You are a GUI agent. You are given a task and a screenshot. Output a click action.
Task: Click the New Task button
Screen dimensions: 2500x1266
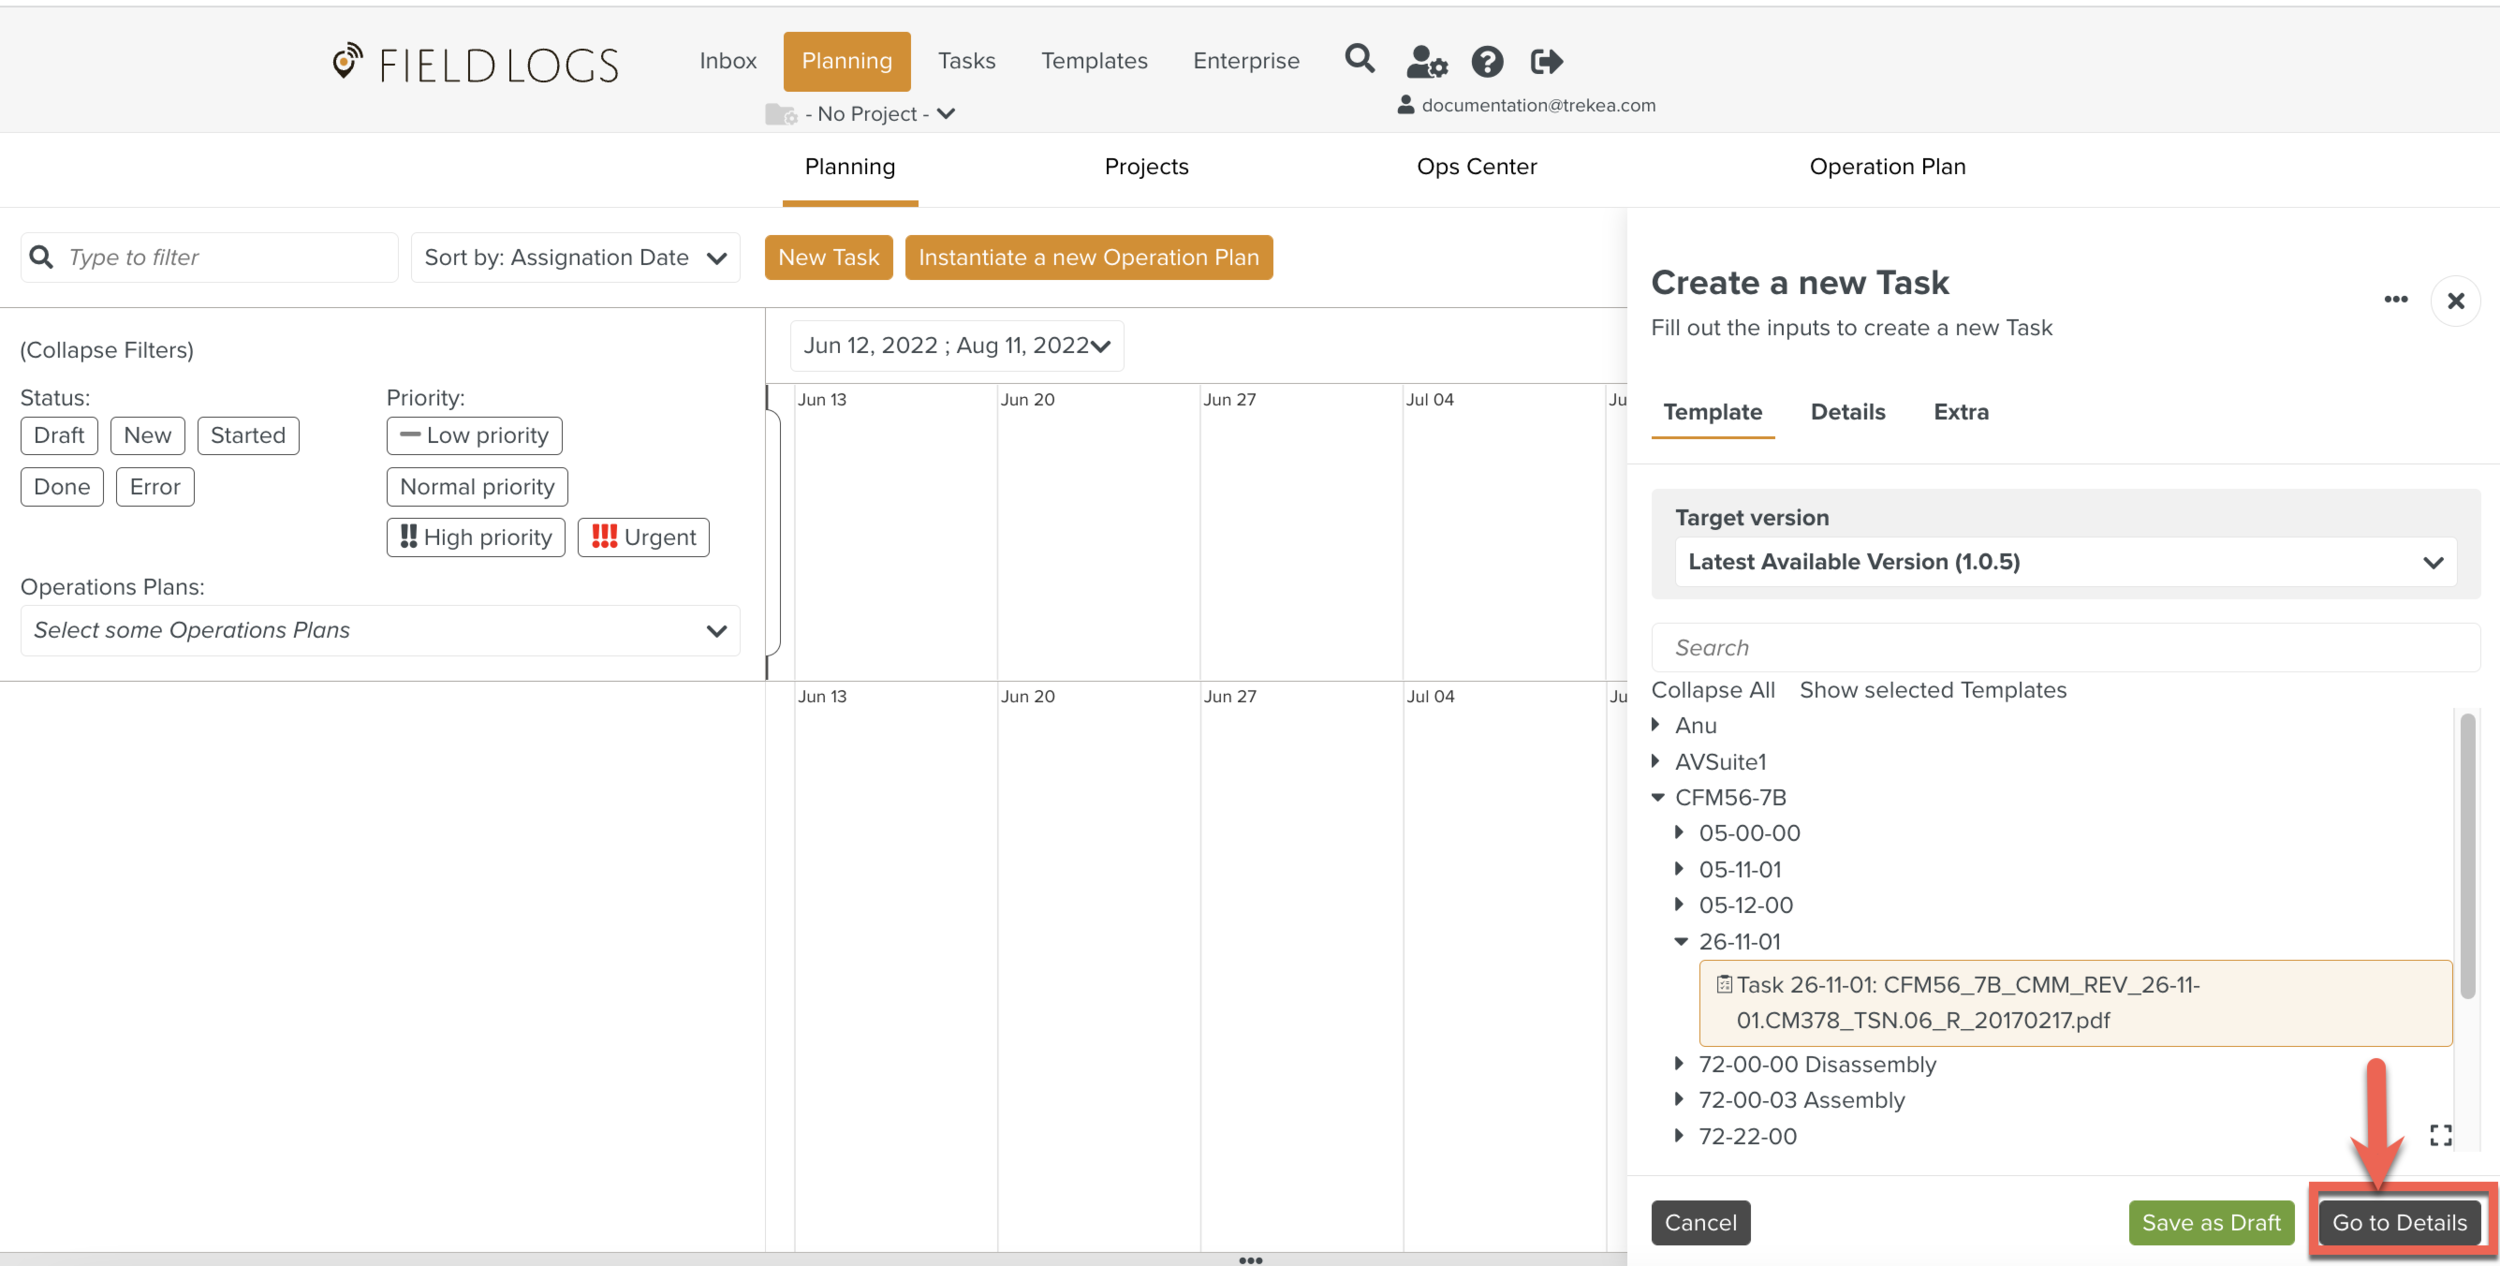pyautogui.click(x=828, y=257)
